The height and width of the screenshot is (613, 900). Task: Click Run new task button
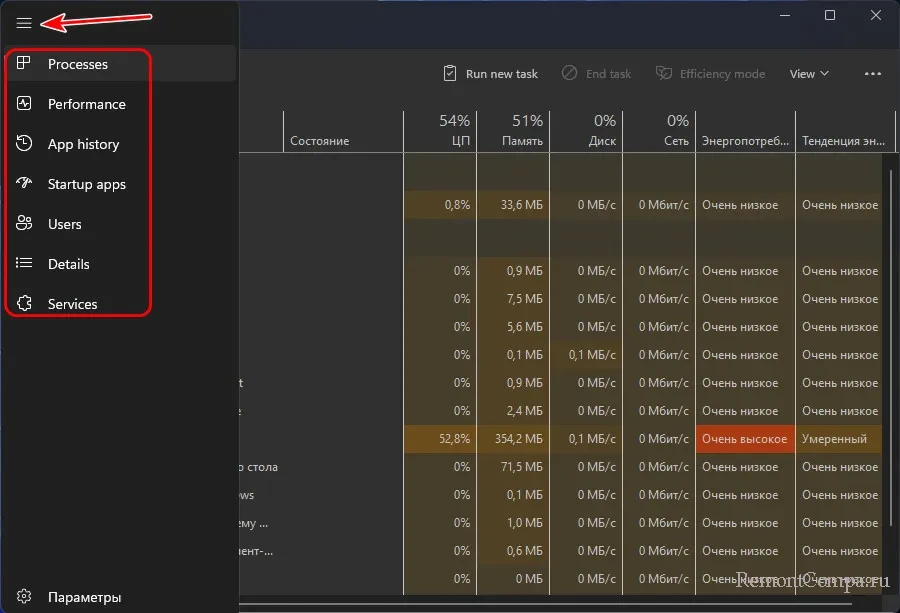coord(491,73)
